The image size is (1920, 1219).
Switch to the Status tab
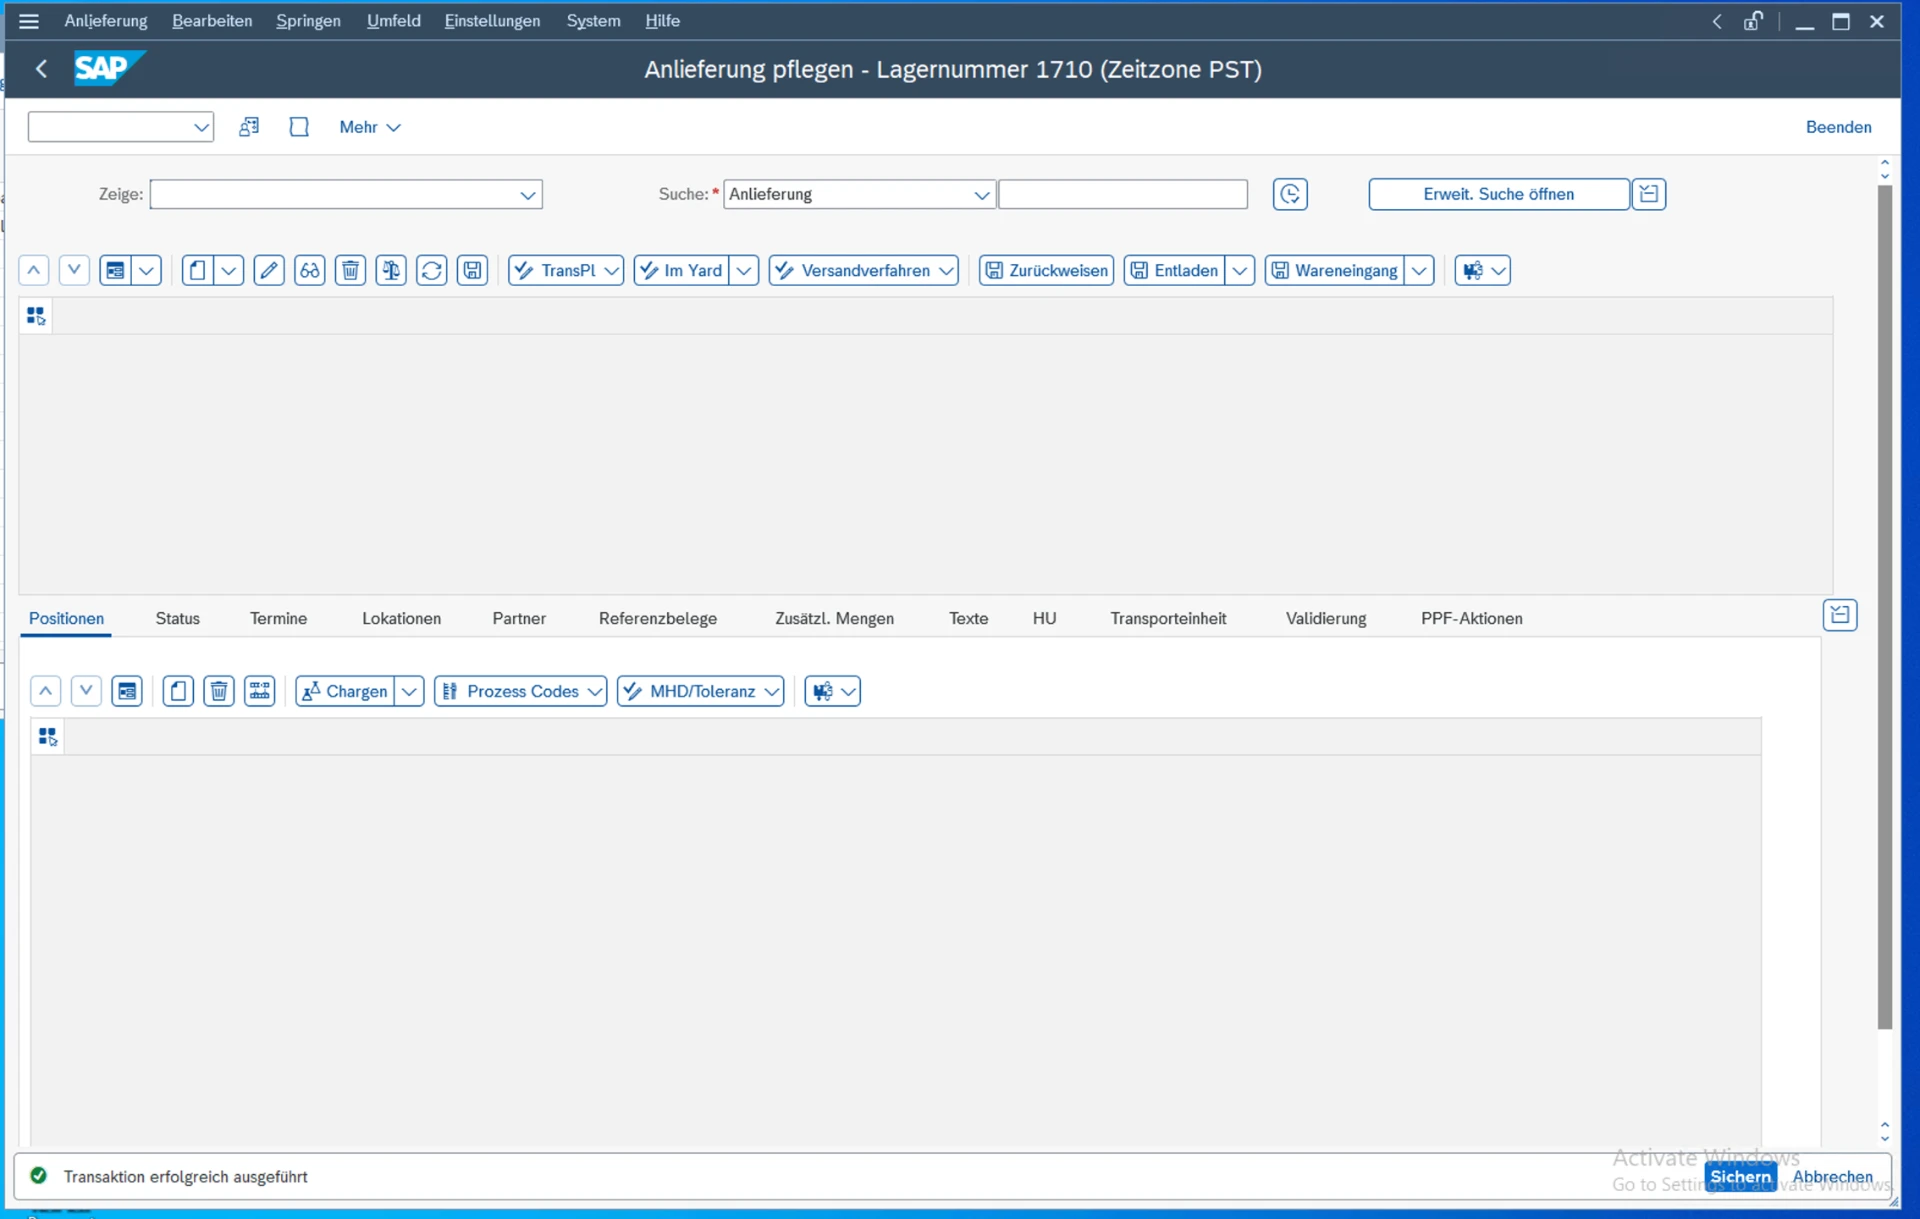(178, 619)
